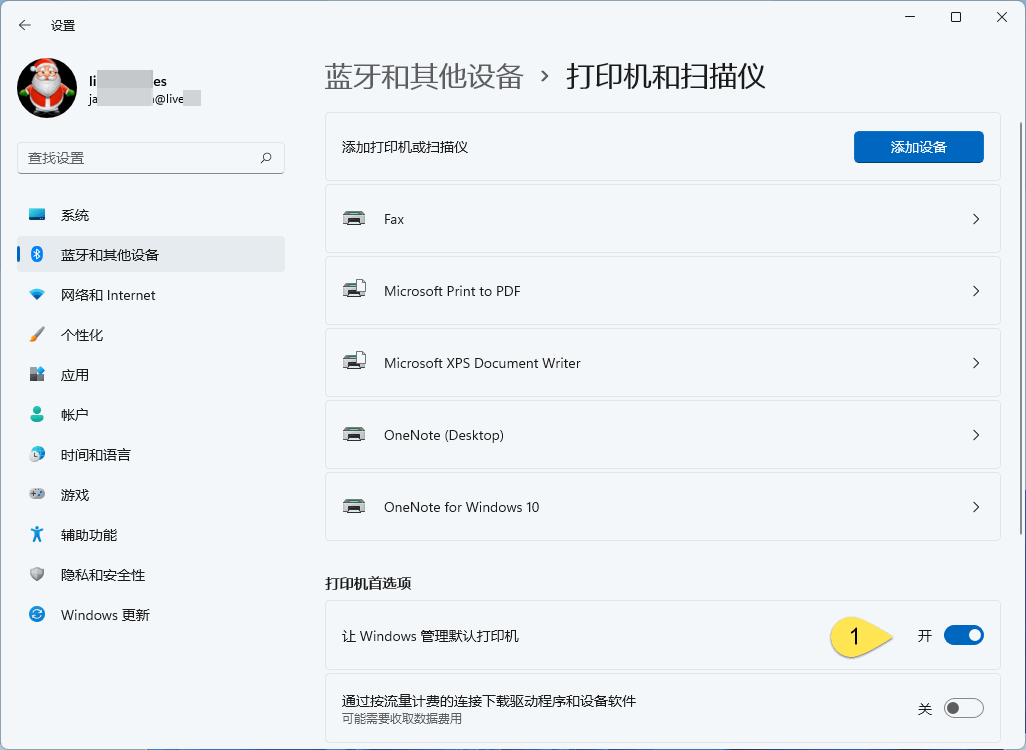The width and height of the screenshot is (1026, 750).
Task: Minimize the Settings window
Action: tap(910, 17)
